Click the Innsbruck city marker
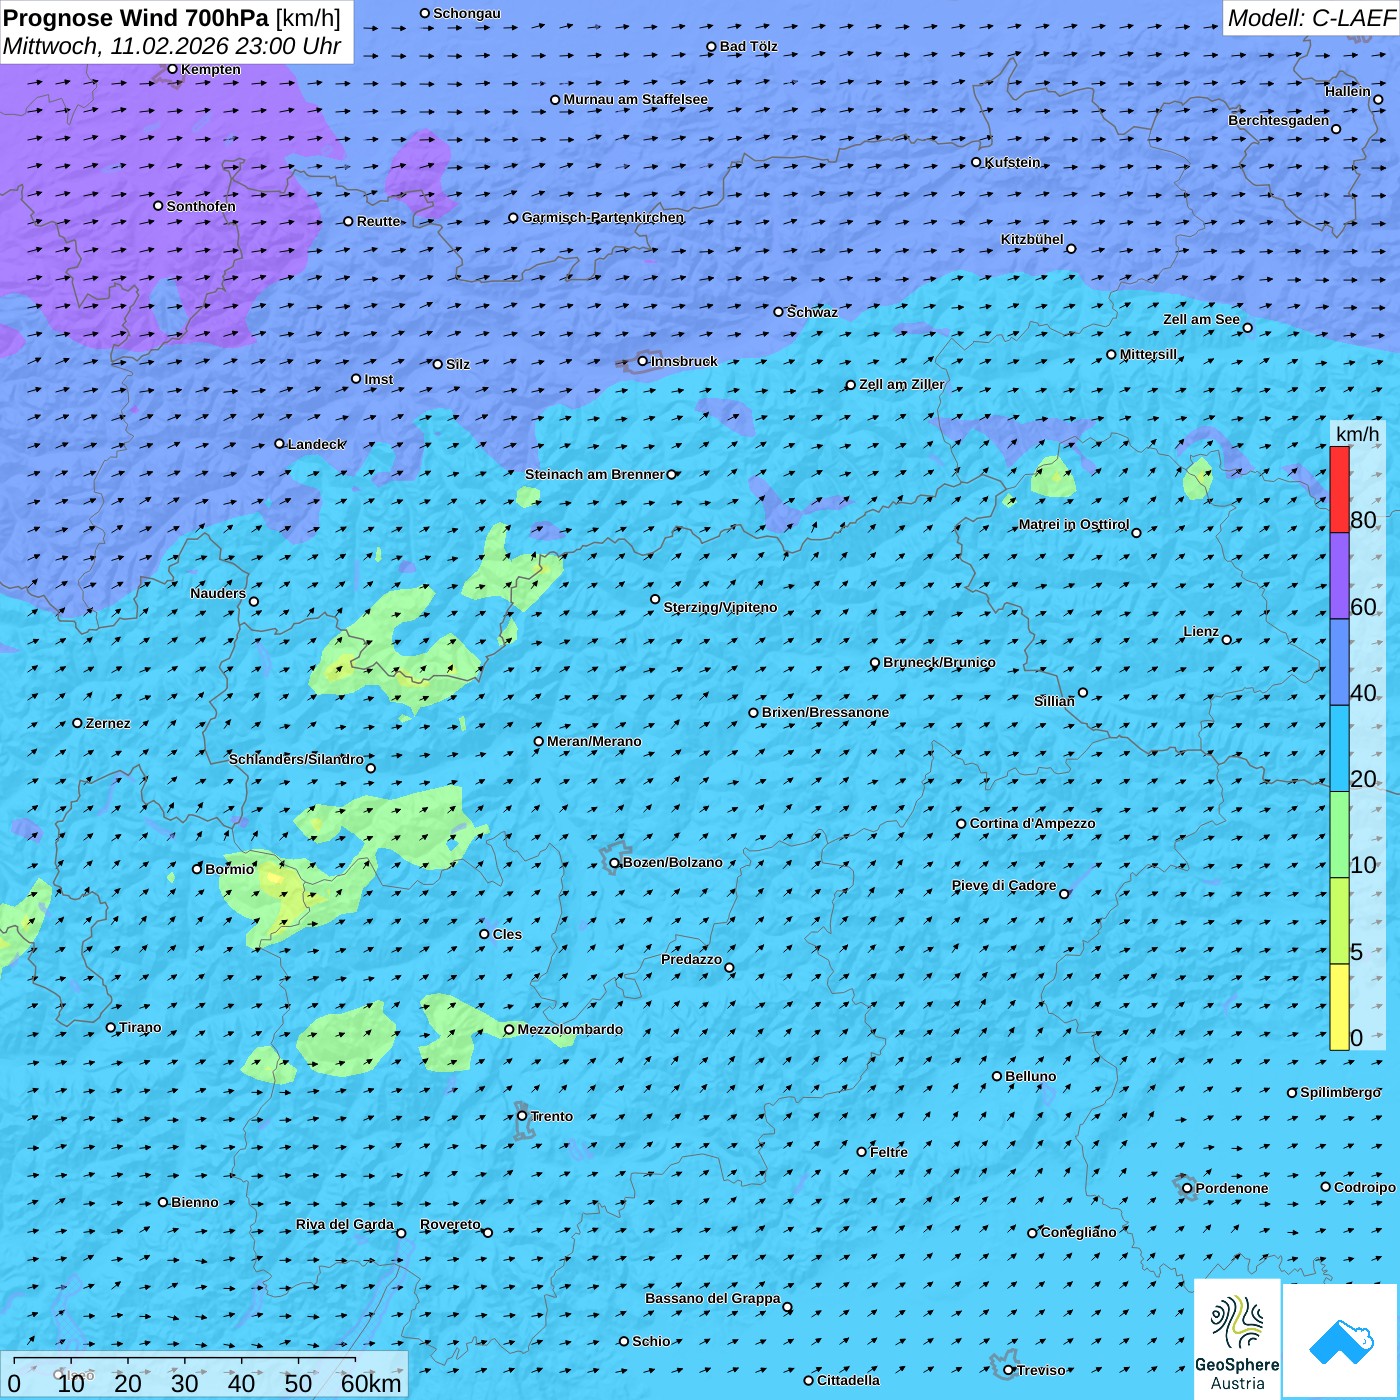Screen dimensions: 1400x1400 (x=643, y=361)
